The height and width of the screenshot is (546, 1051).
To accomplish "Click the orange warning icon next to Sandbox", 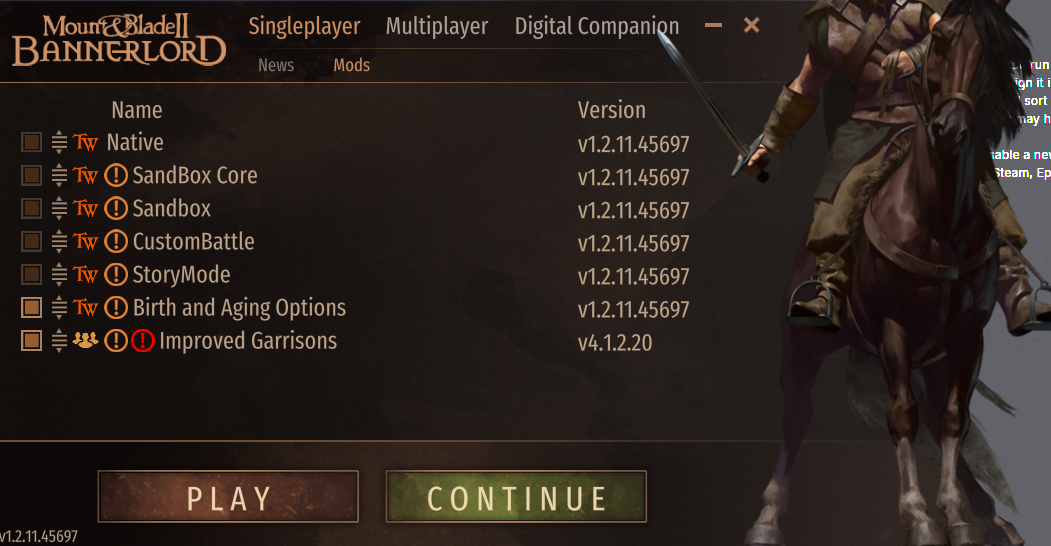I will pos(116,208).
